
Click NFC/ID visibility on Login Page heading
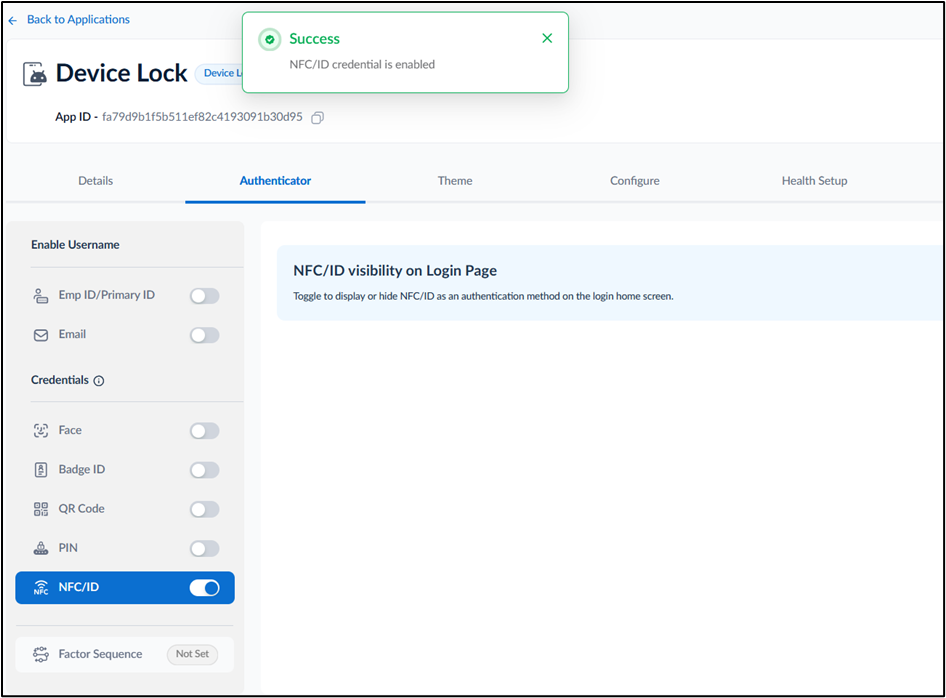[395, 271]
